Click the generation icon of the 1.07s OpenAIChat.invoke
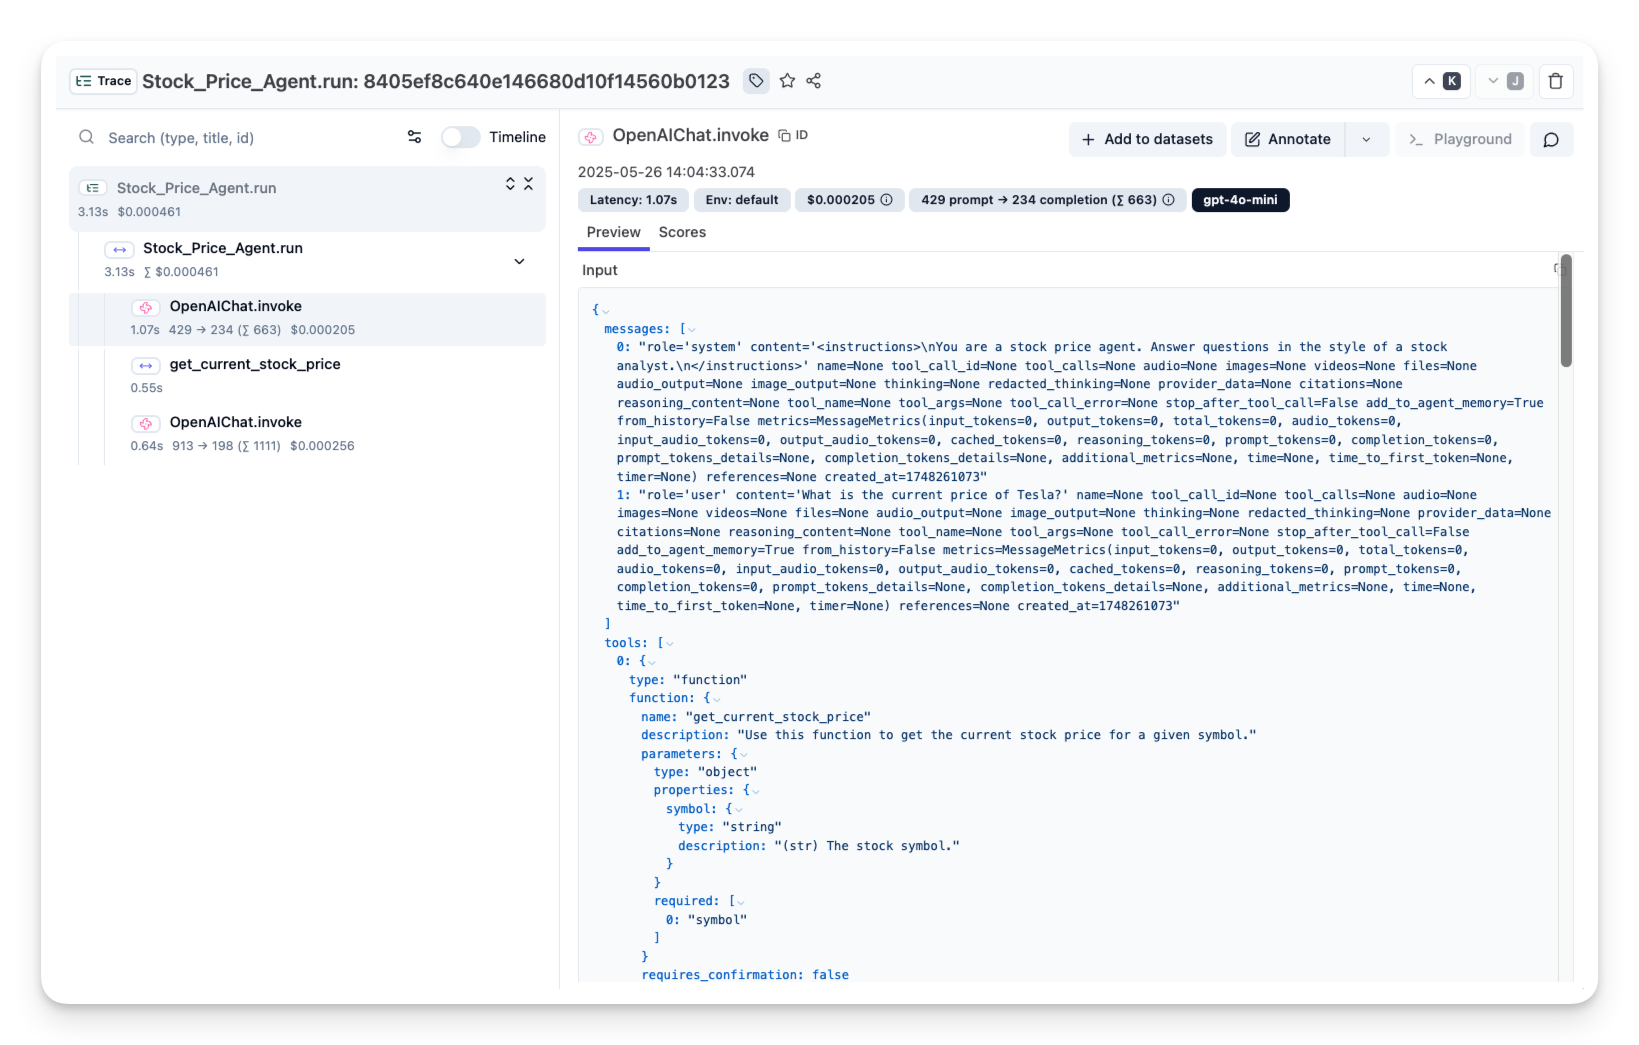 (146, 307)
